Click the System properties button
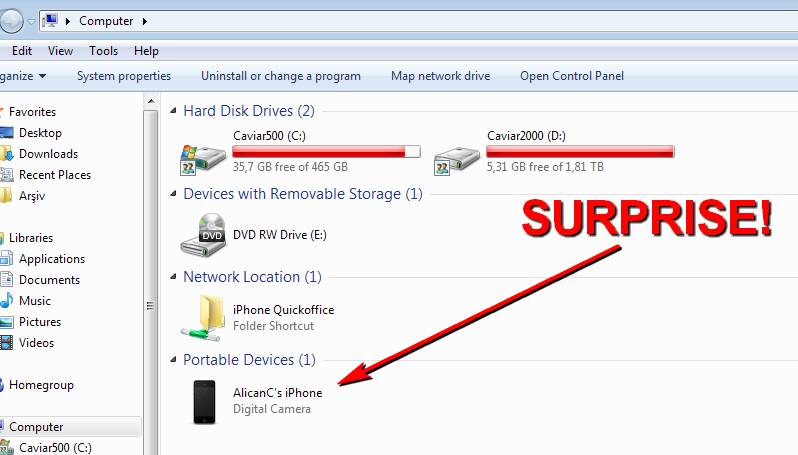 tap(124, 76)
